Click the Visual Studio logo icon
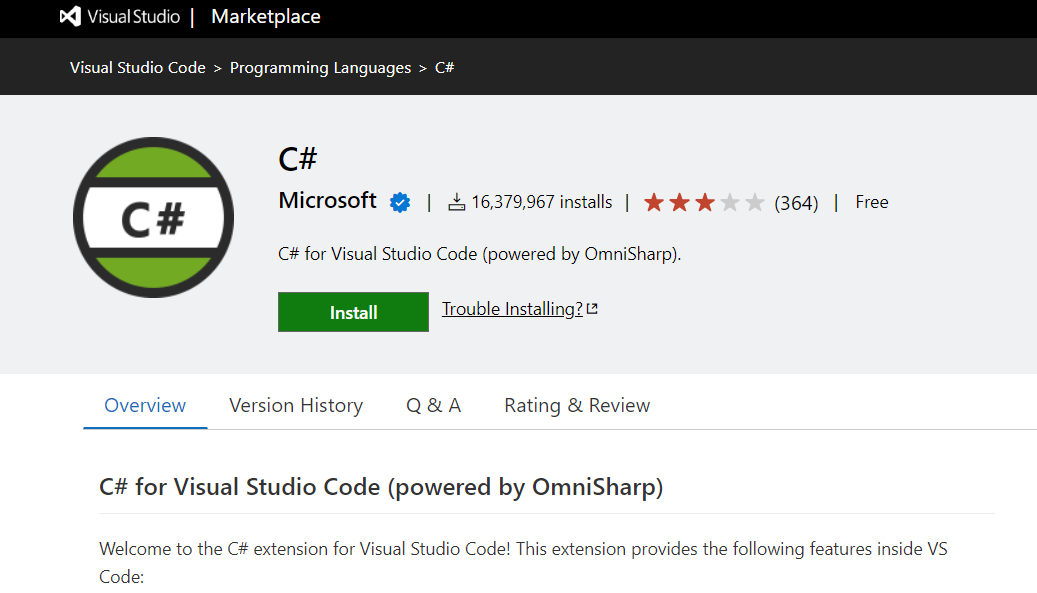Screen dimensions: 1037x593 click(x=70, y=16)
